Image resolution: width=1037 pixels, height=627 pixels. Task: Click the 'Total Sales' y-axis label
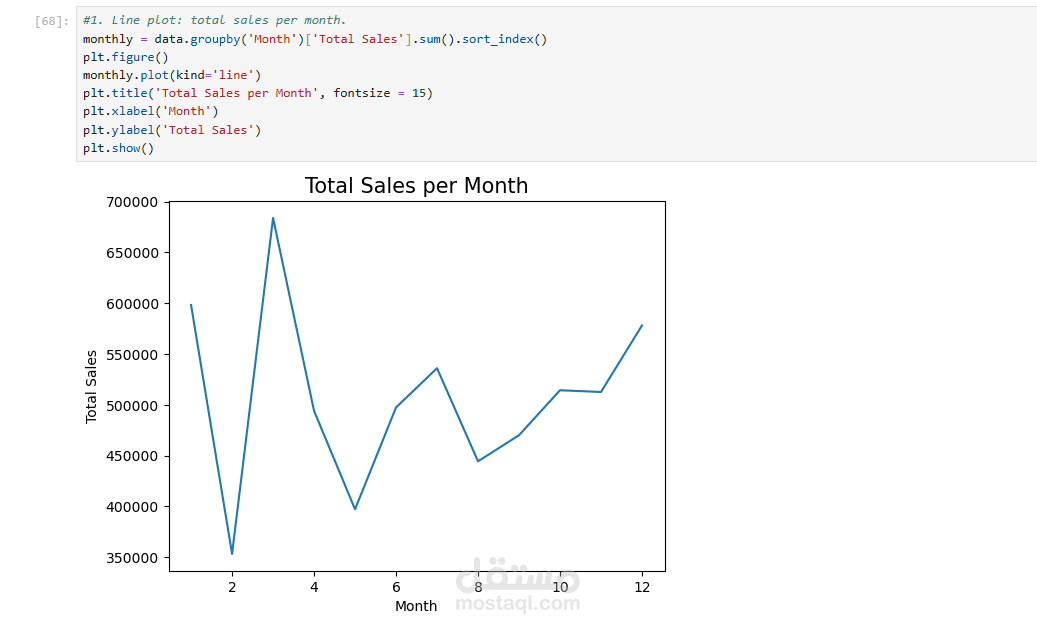coord(92,386)
